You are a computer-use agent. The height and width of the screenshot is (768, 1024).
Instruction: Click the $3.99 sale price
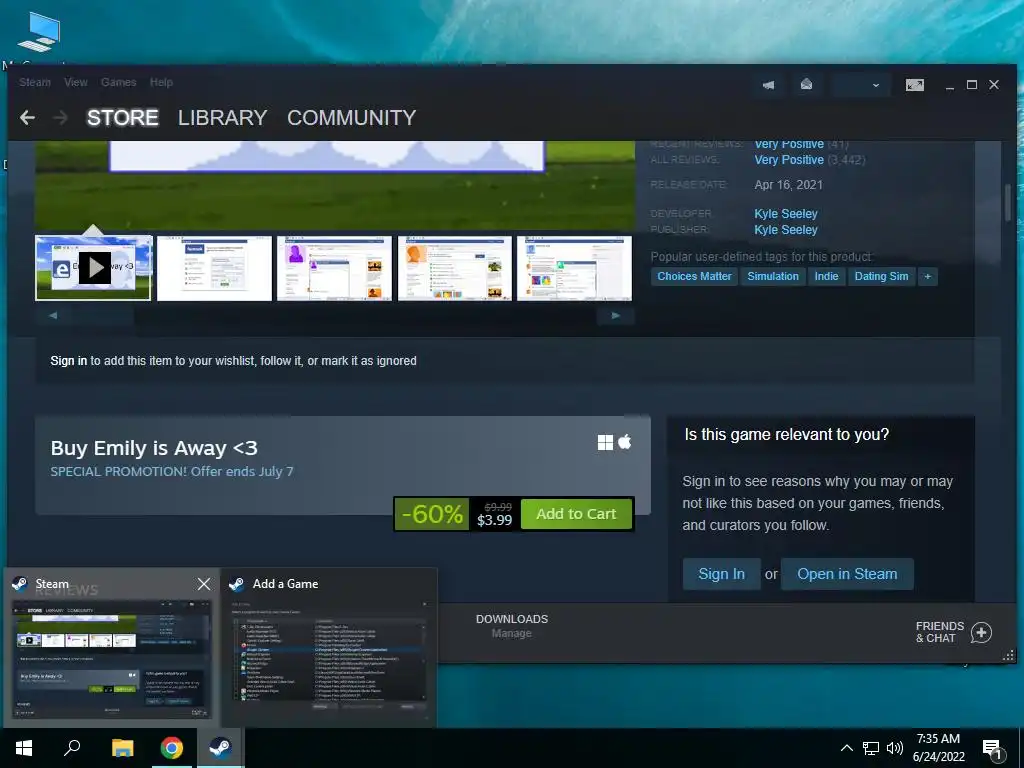click(x=494, y=520)
